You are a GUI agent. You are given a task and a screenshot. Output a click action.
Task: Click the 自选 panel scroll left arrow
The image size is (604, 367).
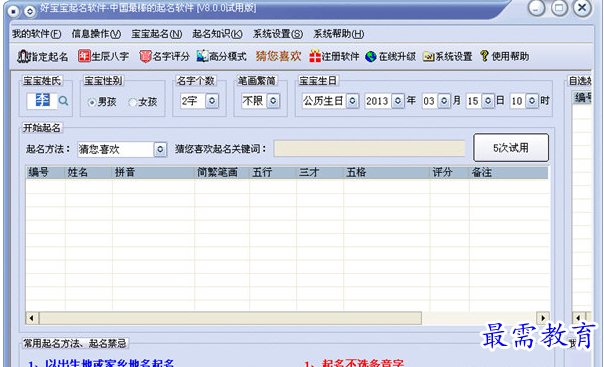578,318
